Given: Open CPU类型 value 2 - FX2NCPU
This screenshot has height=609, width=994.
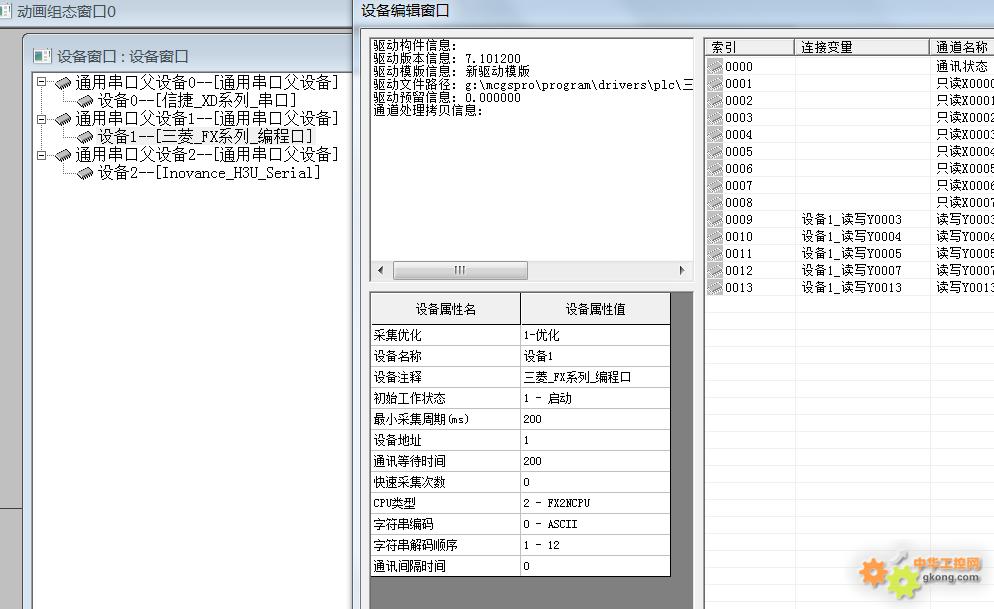Looking at the screenshot, I should coord(595,503).
